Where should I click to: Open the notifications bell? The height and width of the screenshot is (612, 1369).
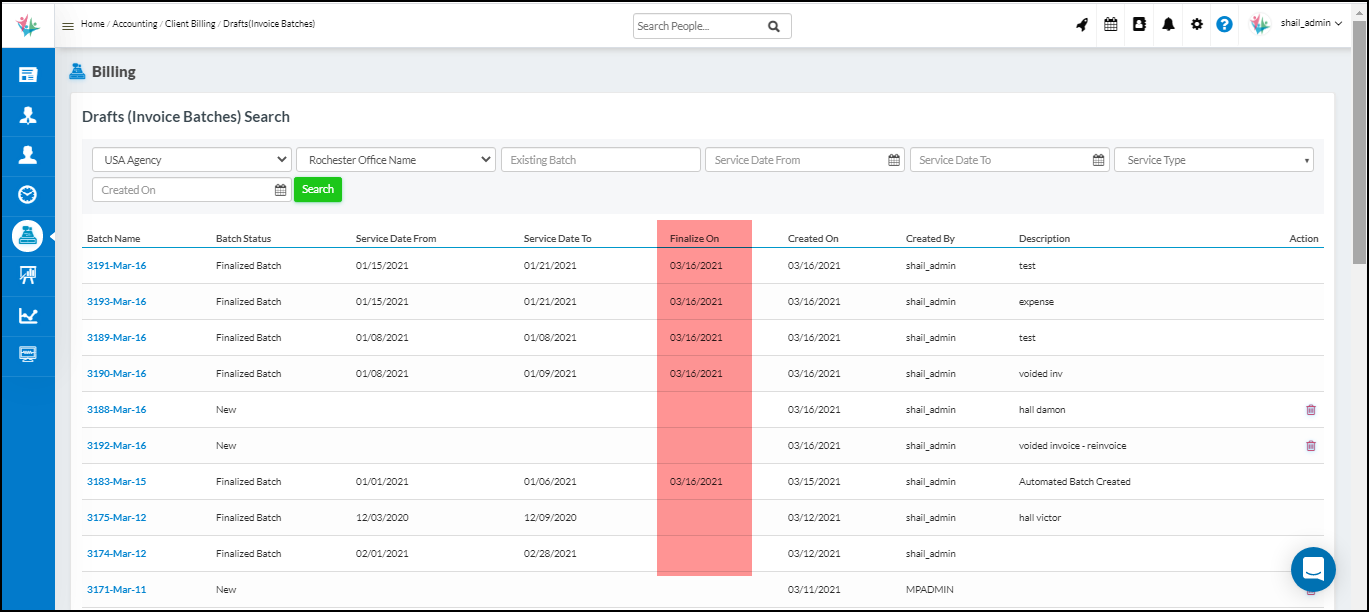(x=1168, y=25)
